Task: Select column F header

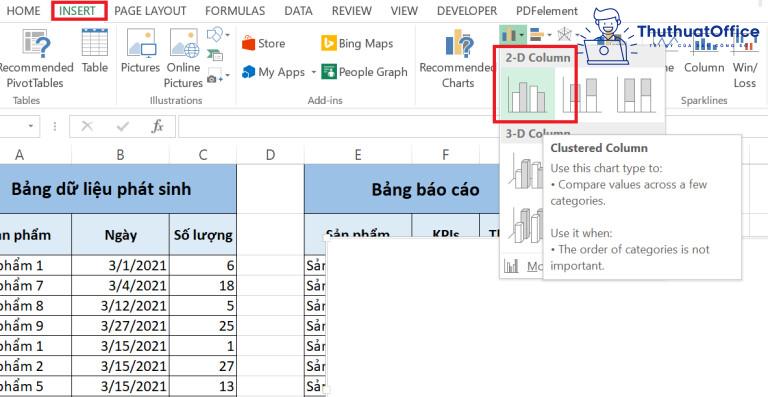Action: (445, 155)
